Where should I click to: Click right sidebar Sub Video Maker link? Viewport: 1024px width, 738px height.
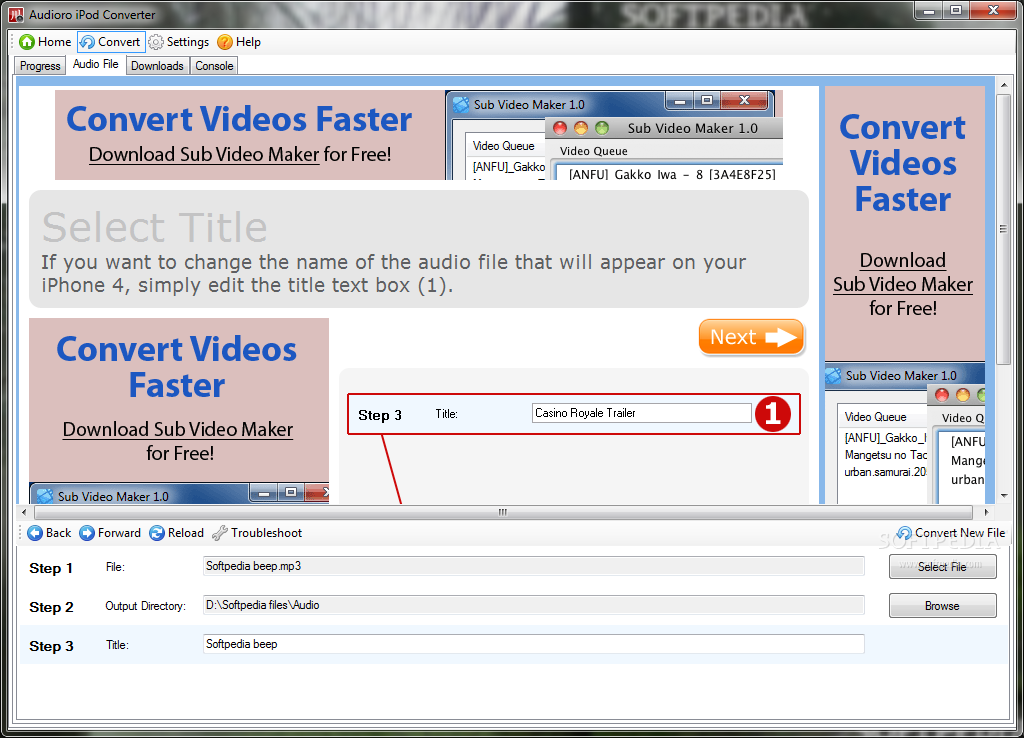[903, 273]
